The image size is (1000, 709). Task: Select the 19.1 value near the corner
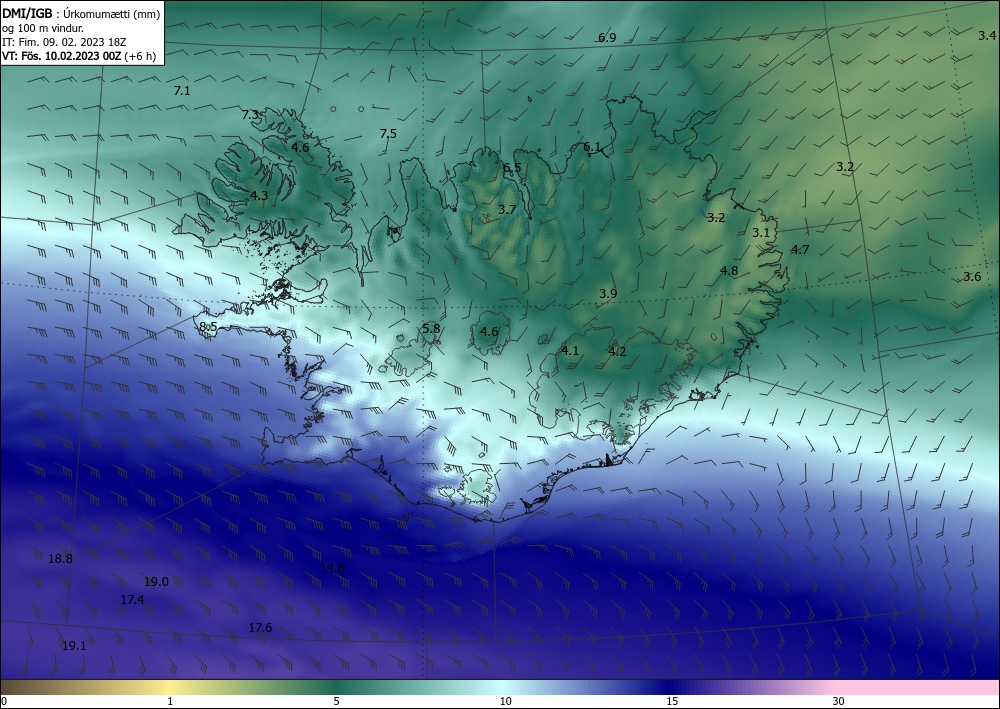click(74, 646)
